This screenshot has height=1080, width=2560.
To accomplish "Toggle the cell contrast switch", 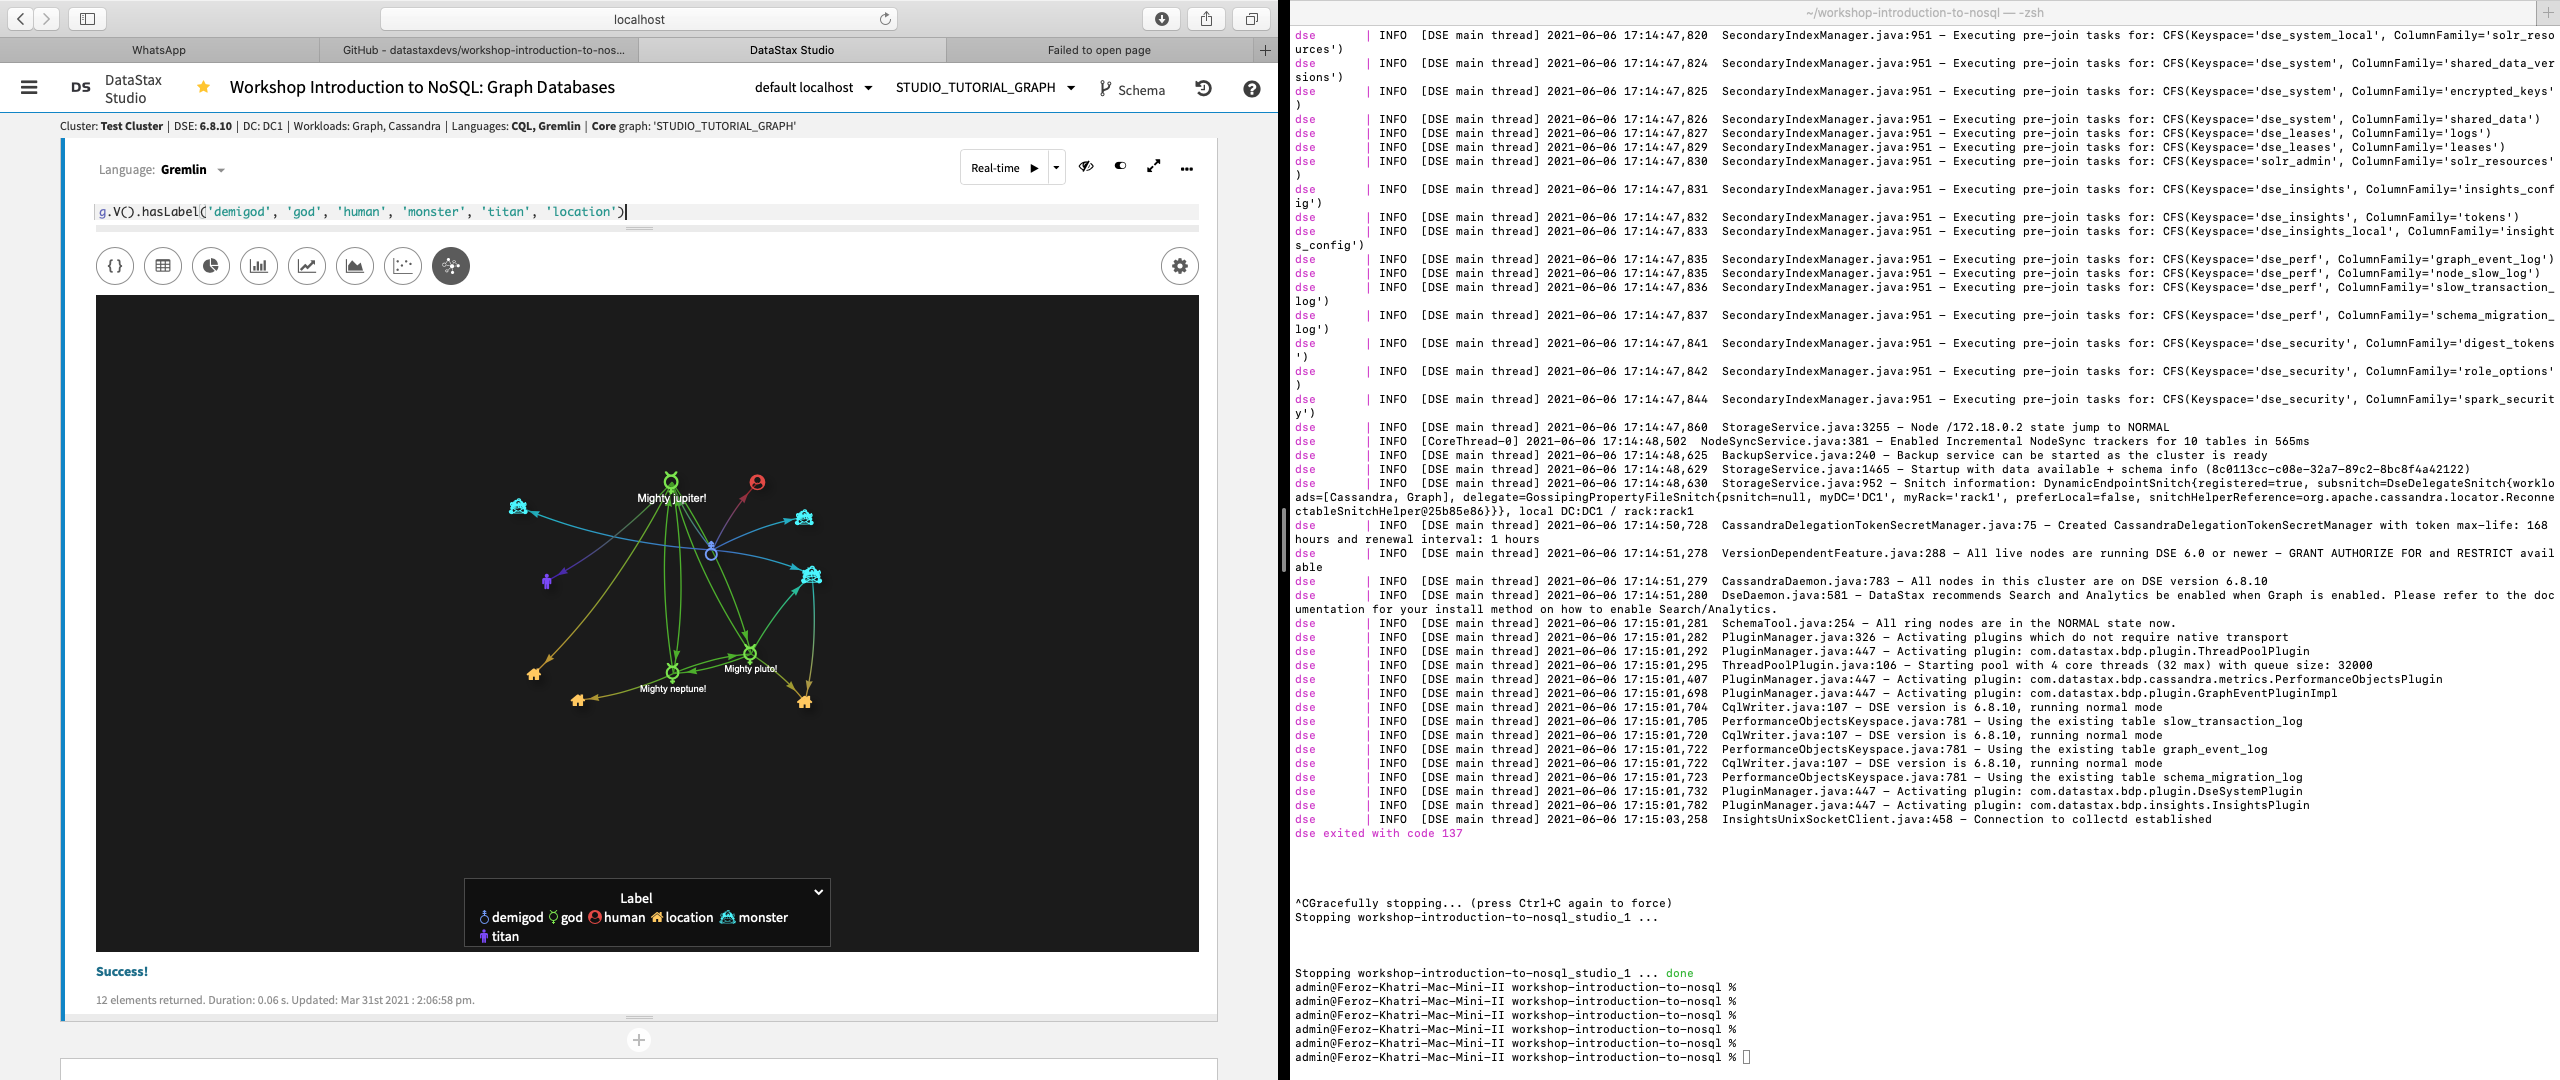I will tap(1120, 167).
